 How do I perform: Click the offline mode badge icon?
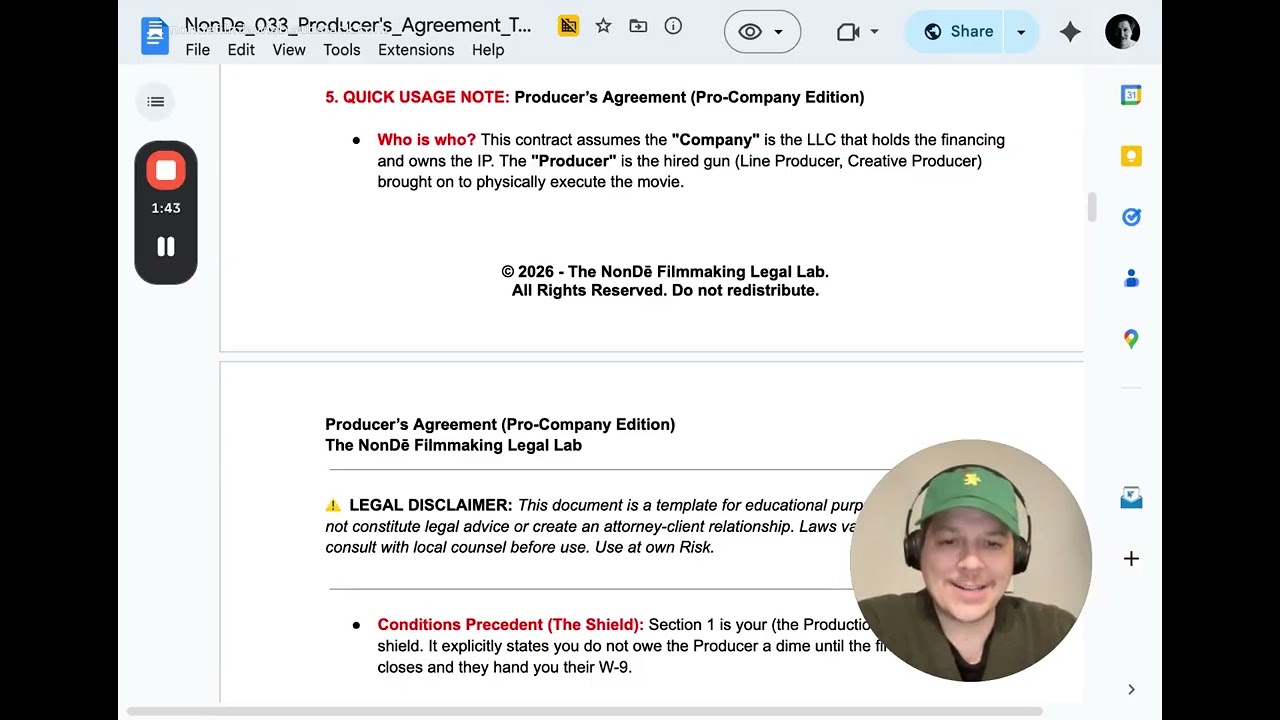pos(568,26)
